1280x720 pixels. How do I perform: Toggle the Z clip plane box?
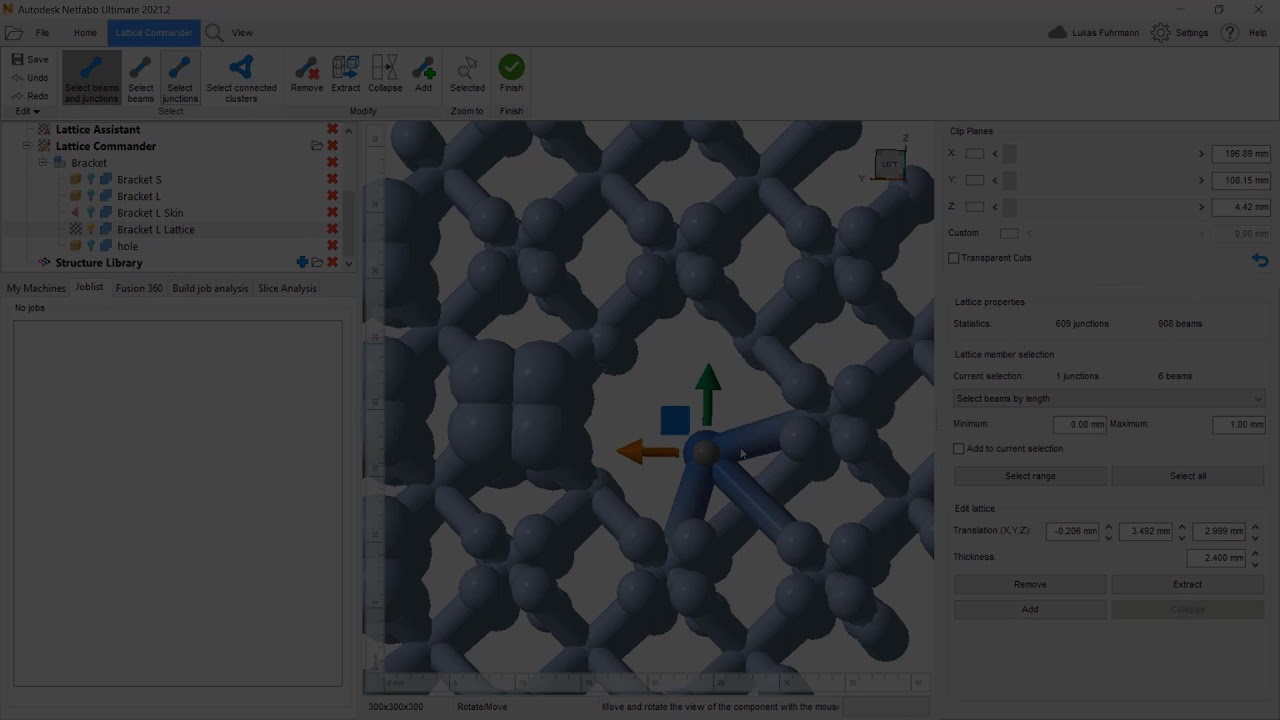point(975,207)
